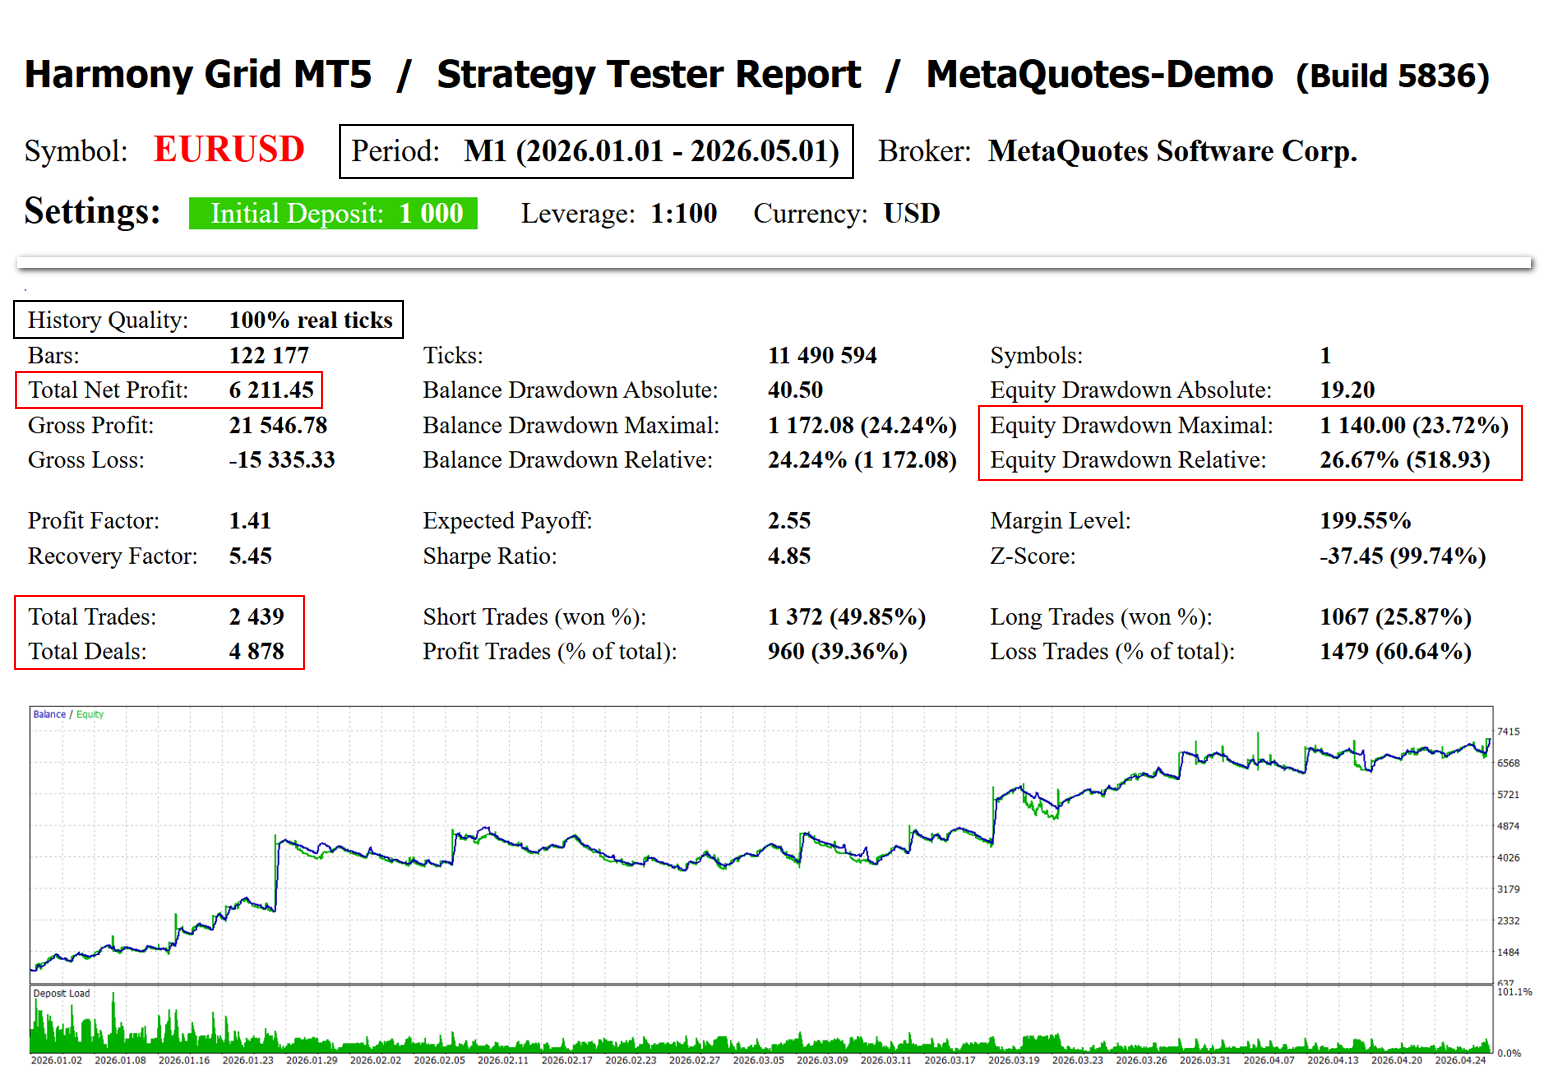Click the Total Net Profit value 6 211.45

point(271,390)
